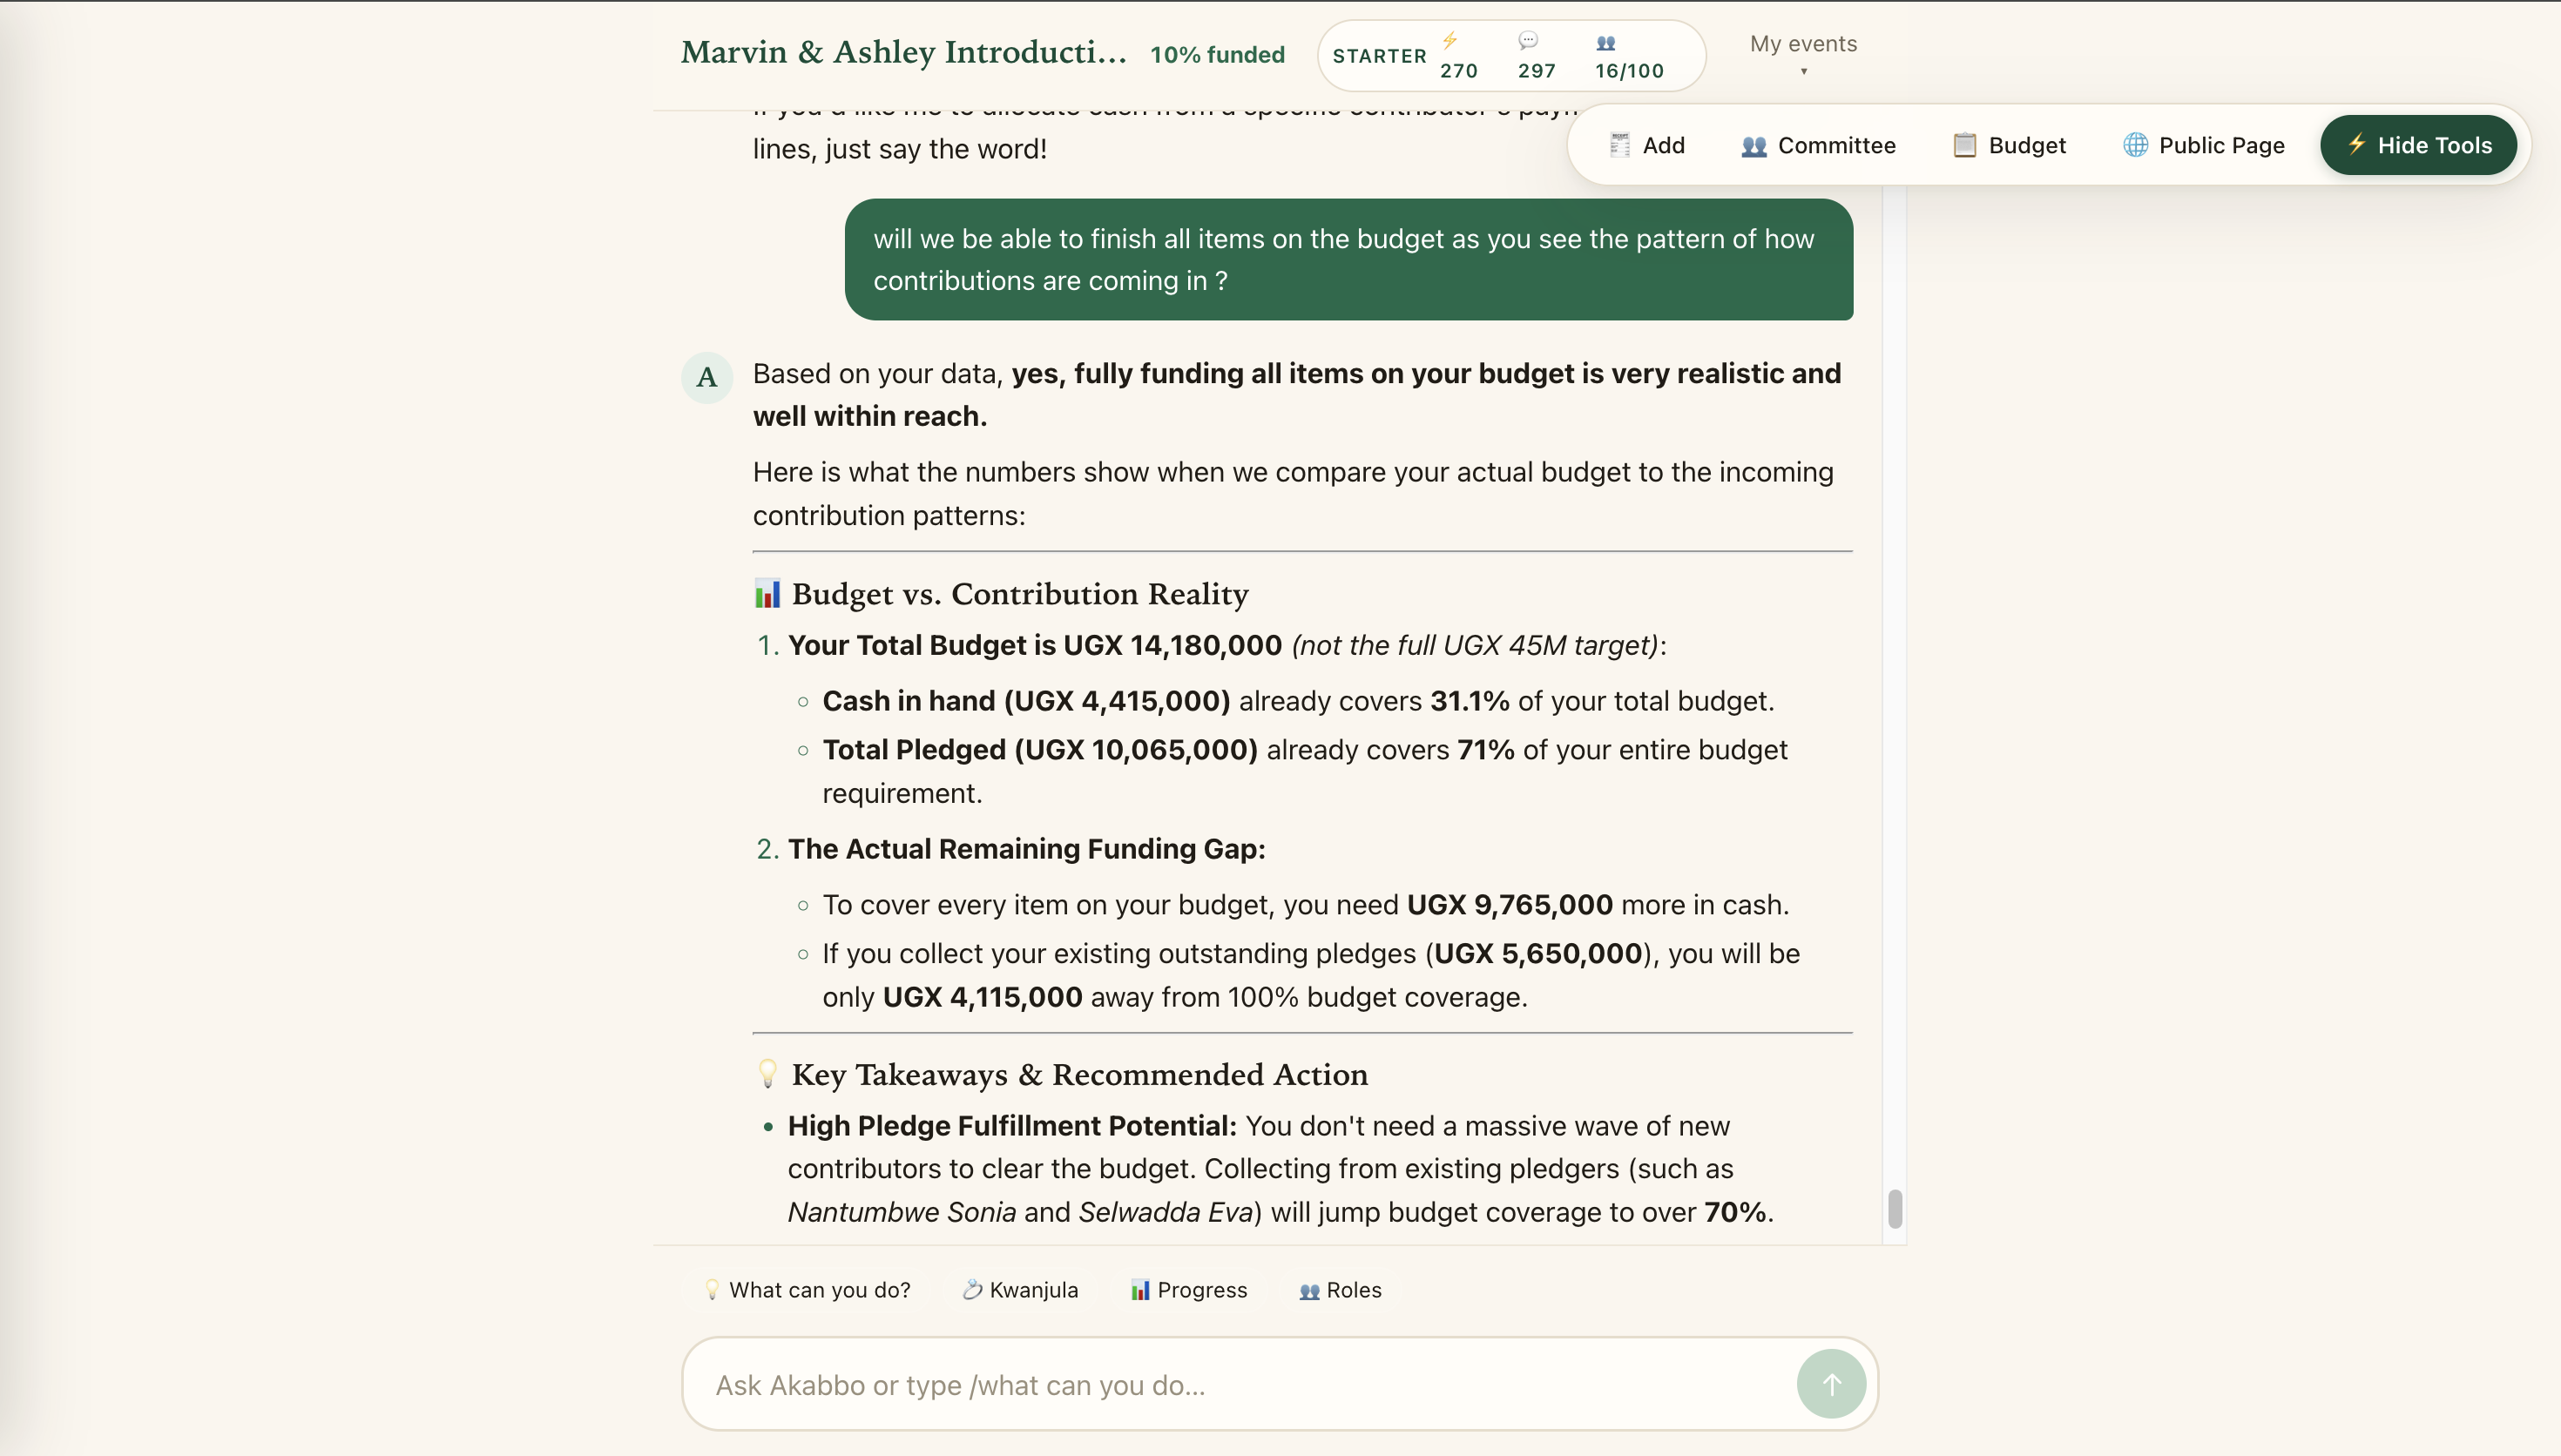Select the Progress quick chip
The width and height of the screenshot is (2561, 1456).
pos(1189,1290)
